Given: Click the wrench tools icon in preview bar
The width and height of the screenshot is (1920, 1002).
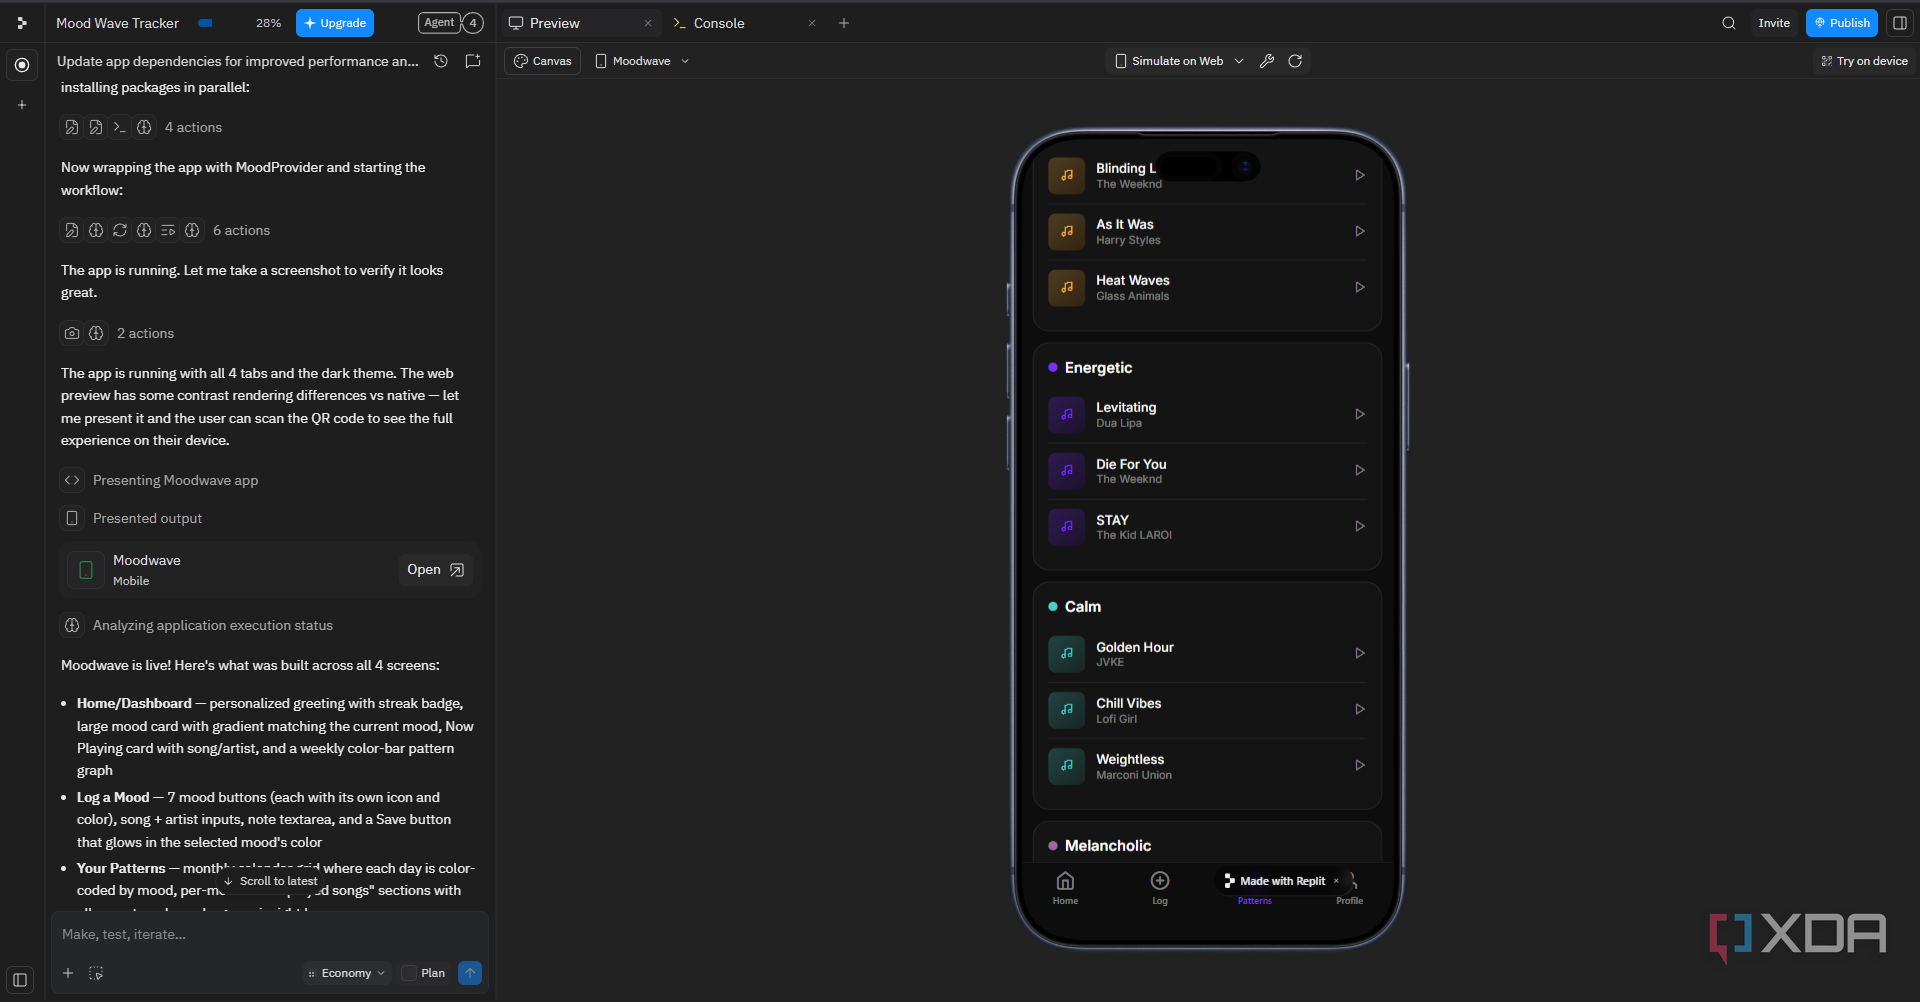Looking at the screenshot, I should (x=1267, y=61).
